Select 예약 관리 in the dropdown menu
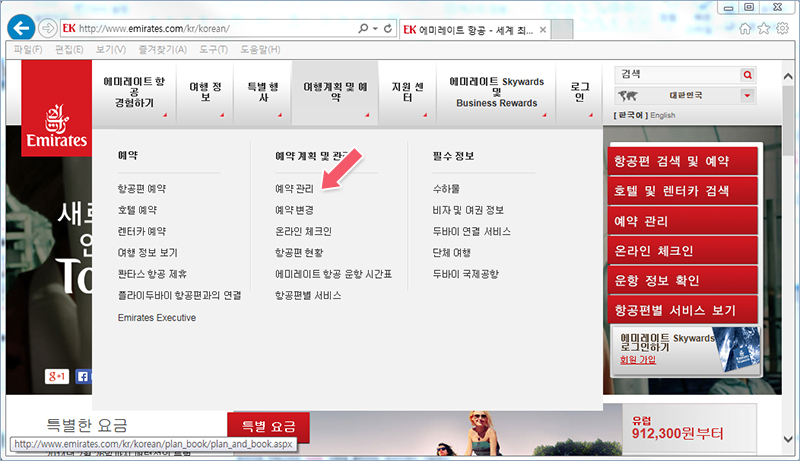 point(294,188)
